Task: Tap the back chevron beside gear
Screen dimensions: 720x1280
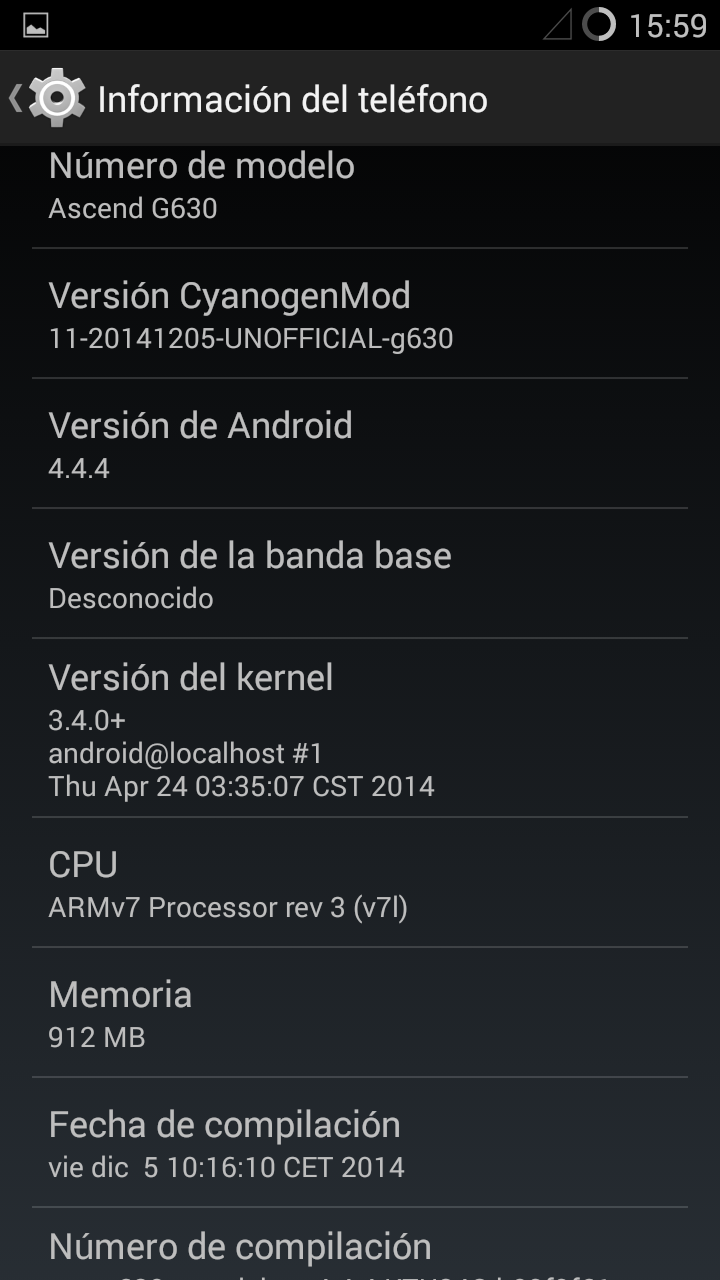Action: [x=14, y=98]
